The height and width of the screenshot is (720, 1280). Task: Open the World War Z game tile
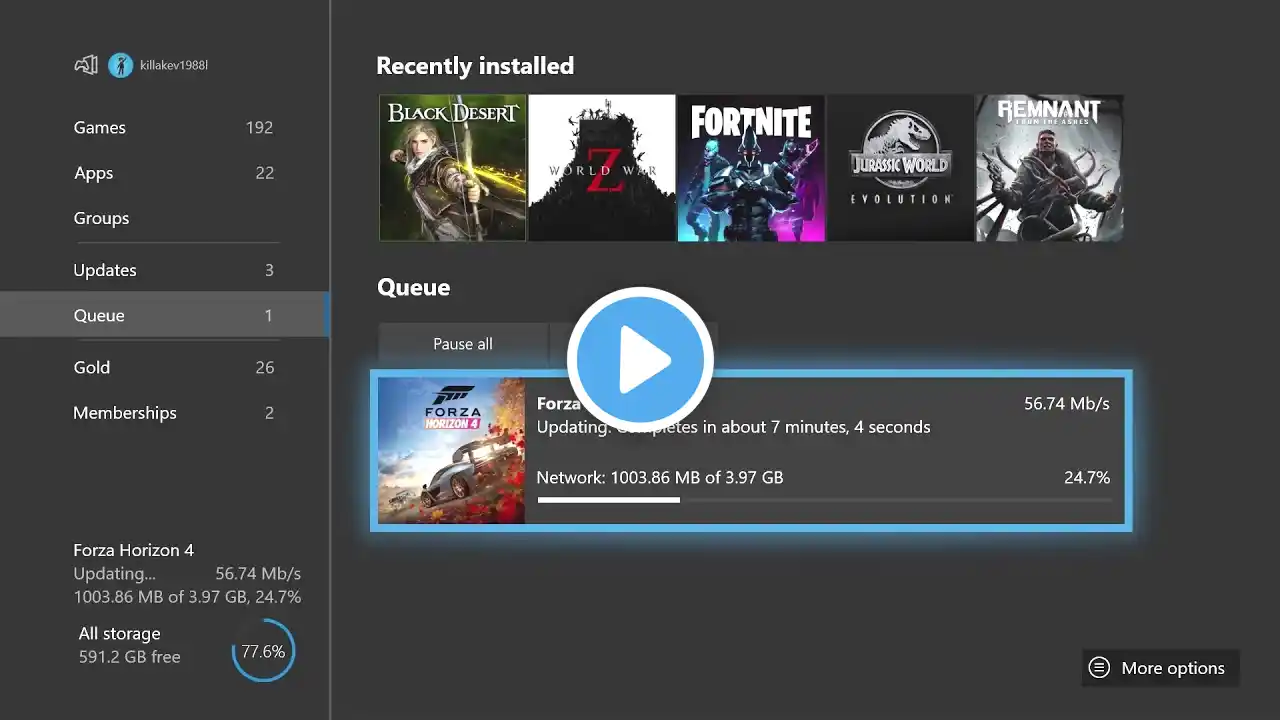tap(601, 168)
